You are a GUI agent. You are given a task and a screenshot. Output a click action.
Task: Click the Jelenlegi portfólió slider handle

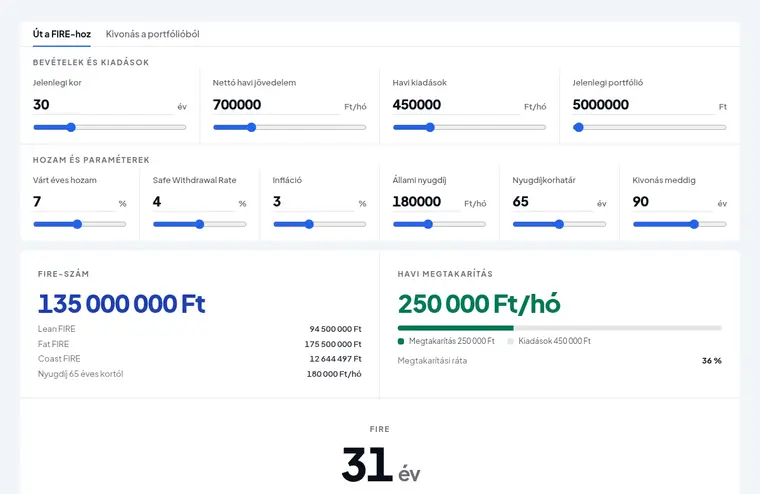pyautogui.click(x=578, y=127)
